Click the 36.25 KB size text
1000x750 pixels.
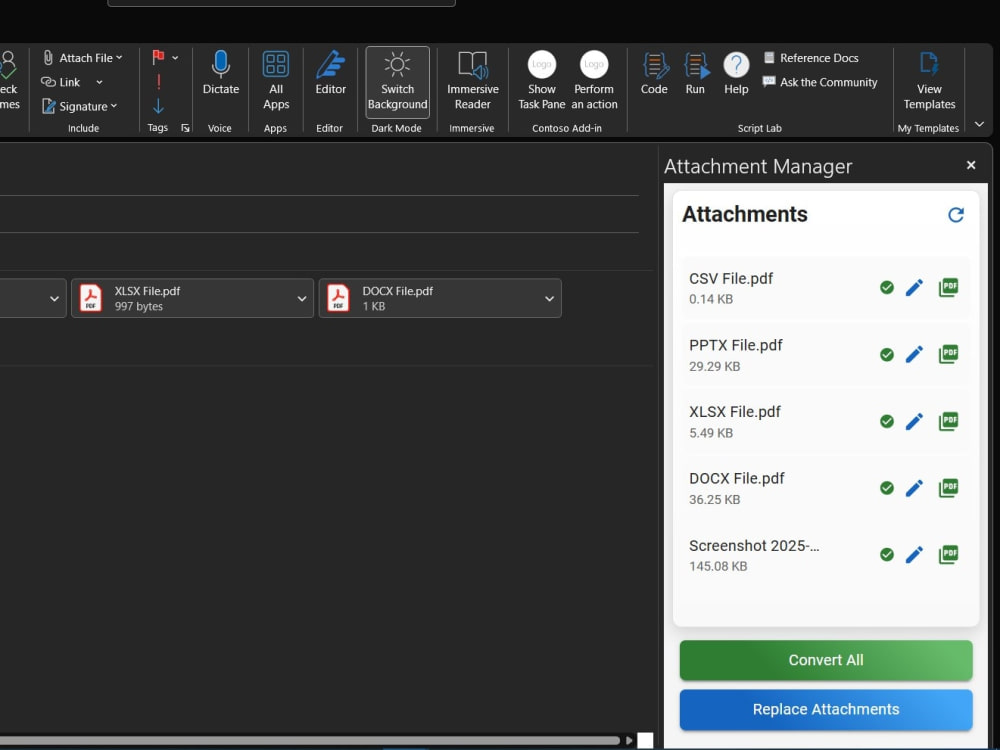coord(714,499)
